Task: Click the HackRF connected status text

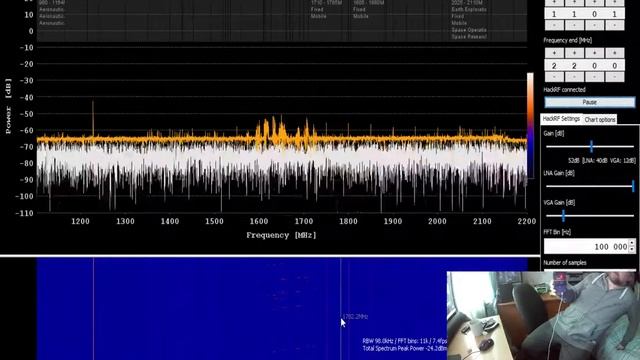Action: click(x=564, y=89)
